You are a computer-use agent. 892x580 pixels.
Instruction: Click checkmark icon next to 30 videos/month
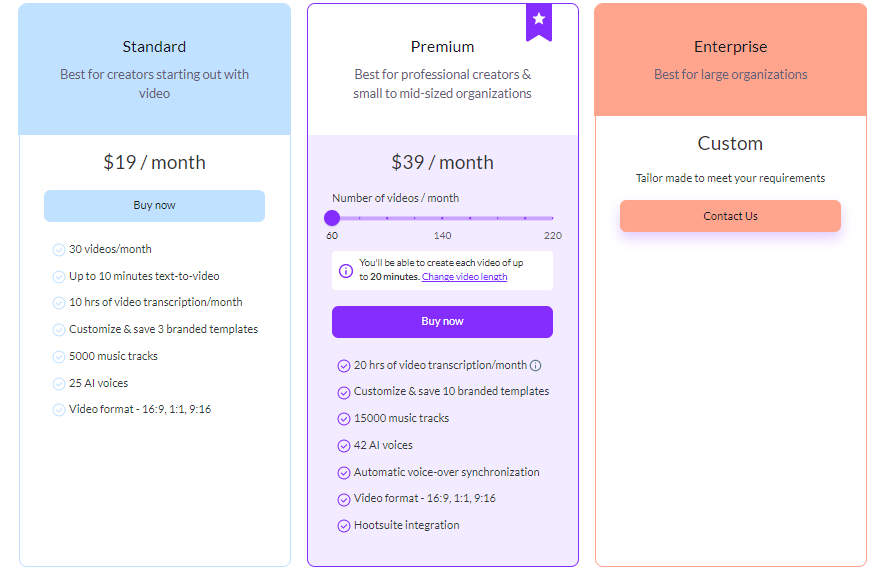coord(59,250)
